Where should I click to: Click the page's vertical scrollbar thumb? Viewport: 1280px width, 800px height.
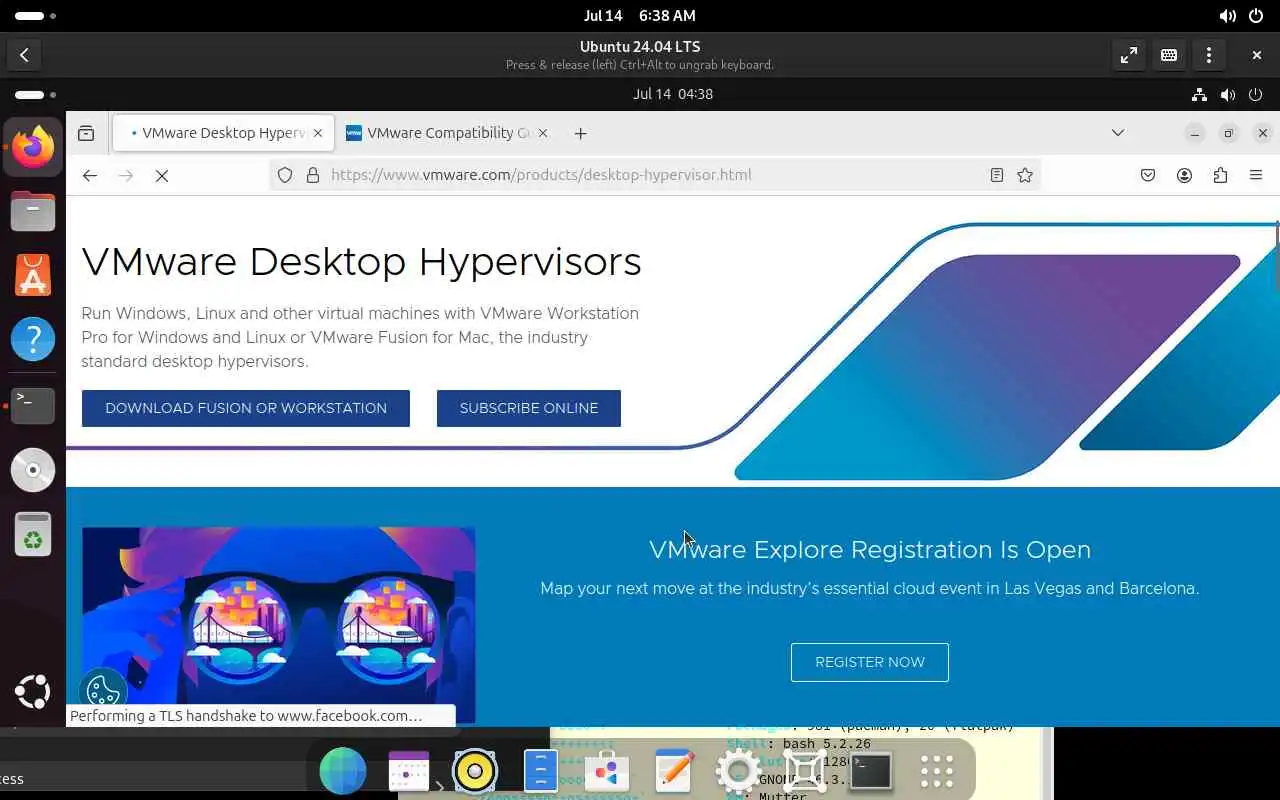tap(1277, 255)
